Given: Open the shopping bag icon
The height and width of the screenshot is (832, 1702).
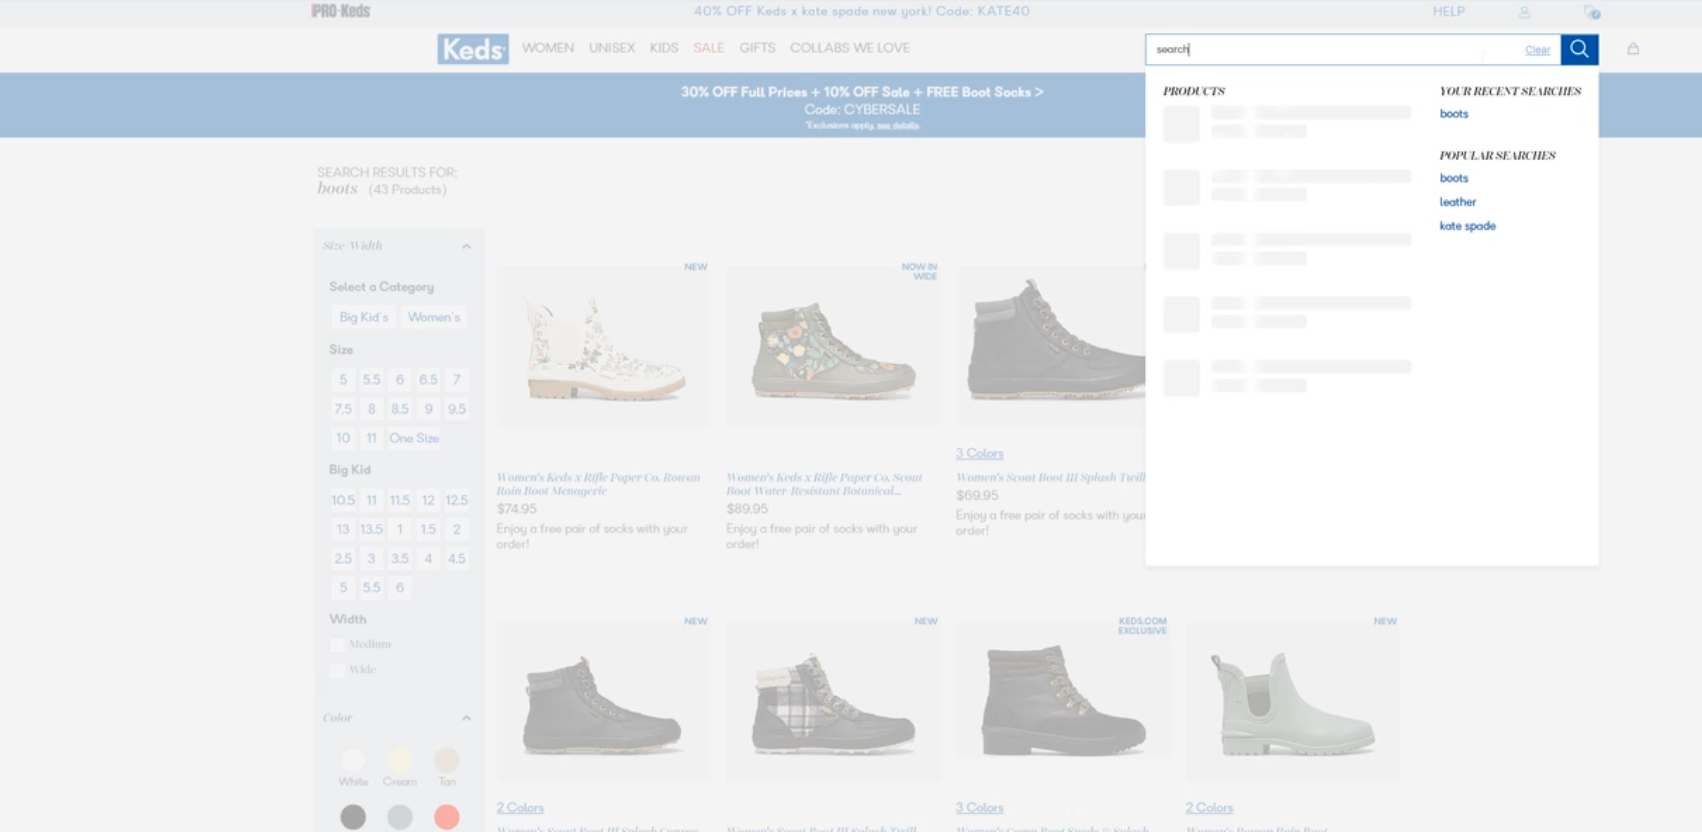Looking at the screenshot, I should tap(1633, 49).
